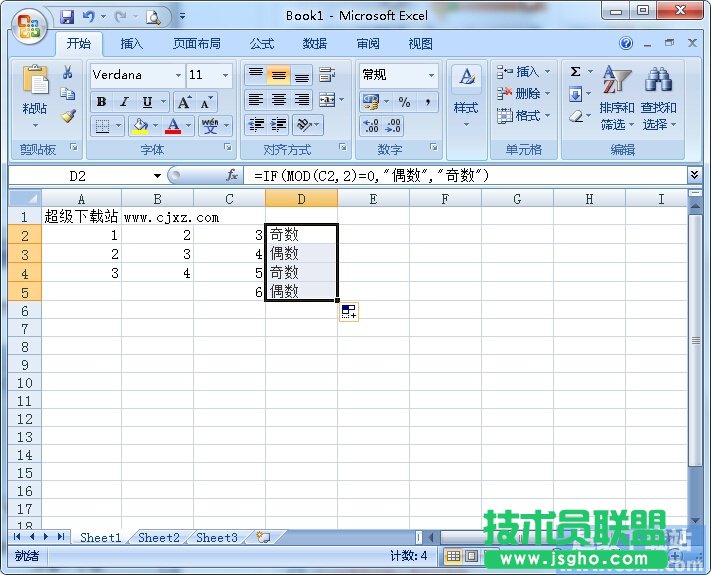Click the Name Box showing D2

[x=80, y=175]
